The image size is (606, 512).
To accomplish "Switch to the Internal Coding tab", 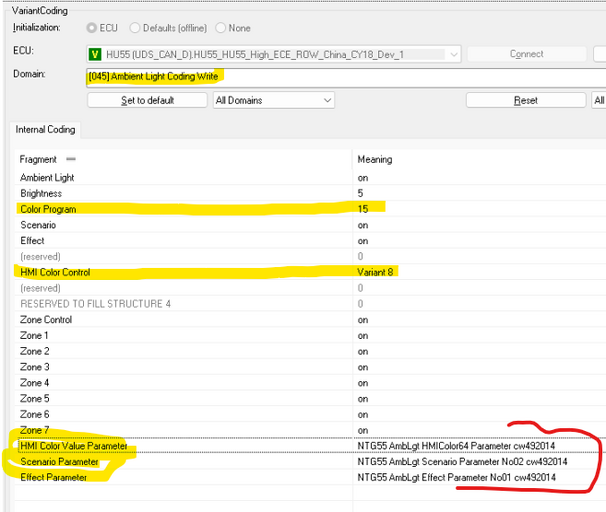I will click(45, 129).
